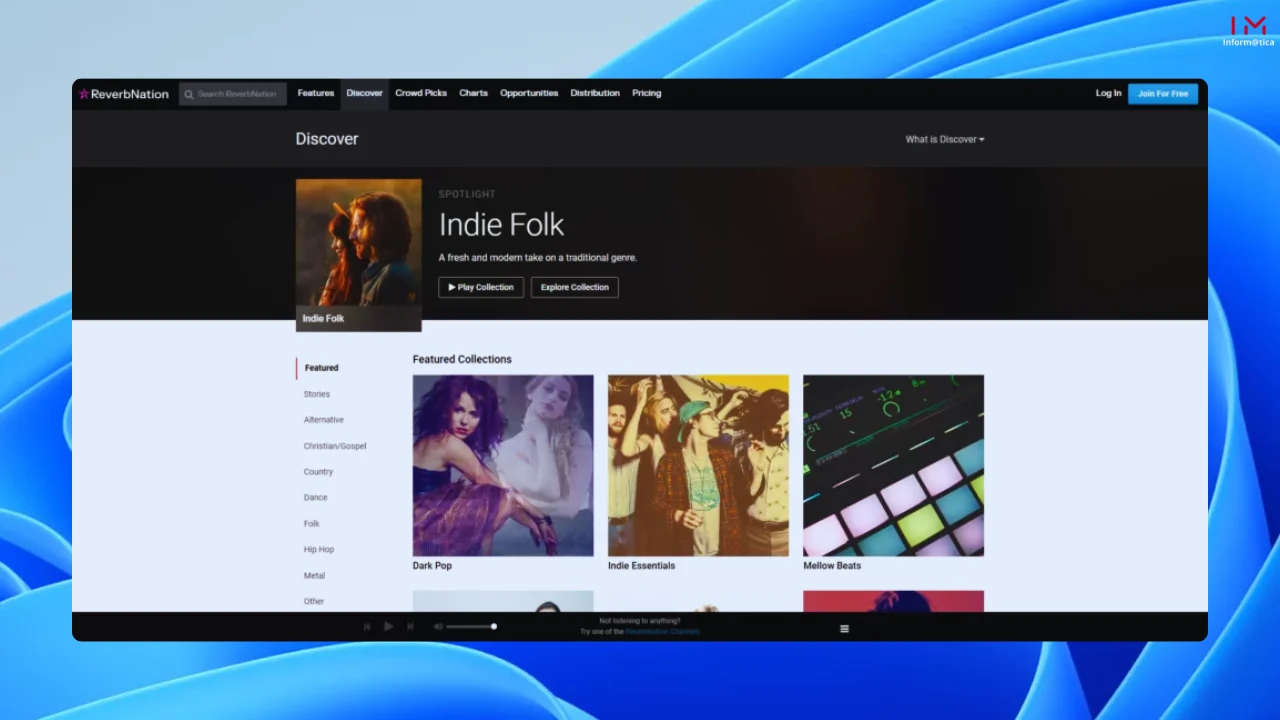Image resolution: width=1280 pixels, height=720 pixels.
Task: Select the Metal sidebar category
Action: (x=315, y=576)
